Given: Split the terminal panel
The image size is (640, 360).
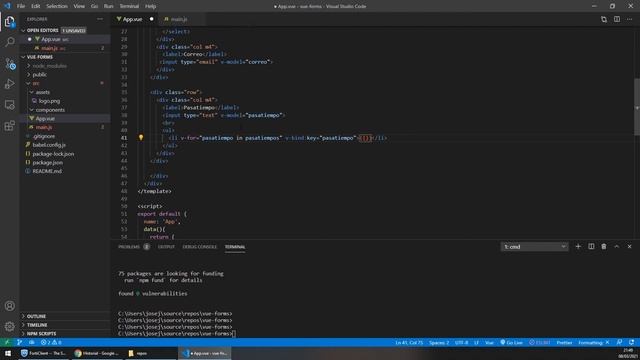Looking at the screenshot, I should click(591, 247).
